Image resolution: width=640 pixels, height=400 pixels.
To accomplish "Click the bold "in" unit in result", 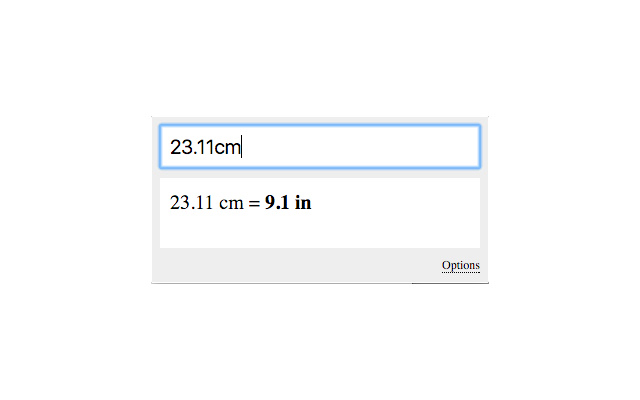I will (302, 203).
